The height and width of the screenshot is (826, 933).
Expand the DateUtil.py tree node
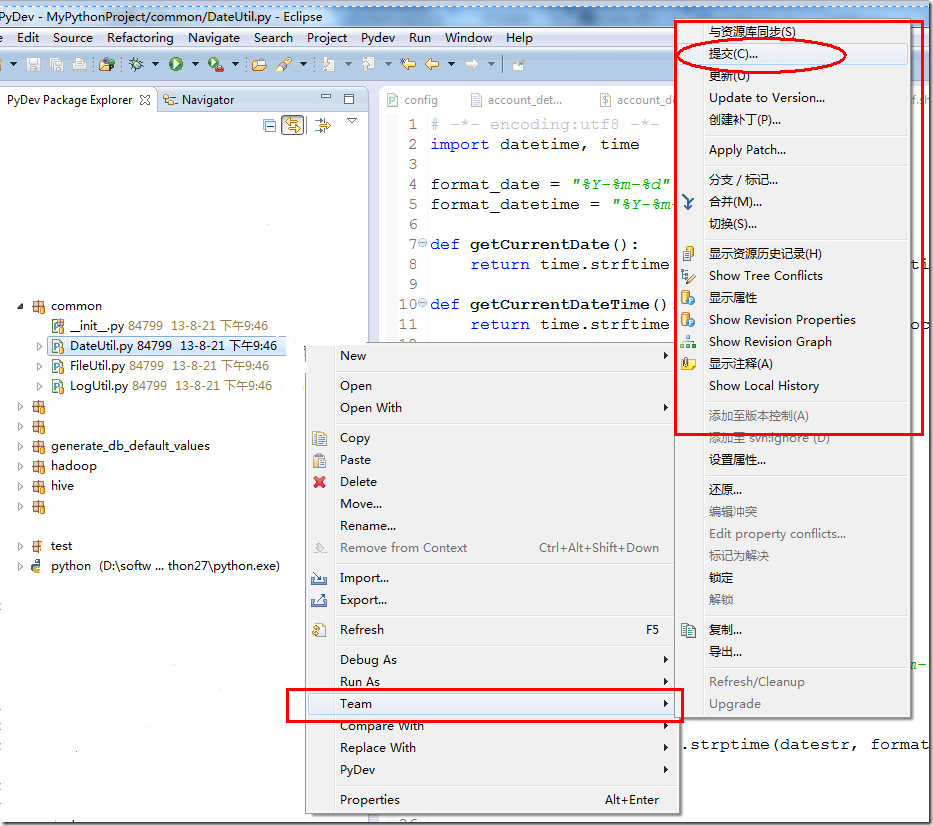click(x=39, y=346)
